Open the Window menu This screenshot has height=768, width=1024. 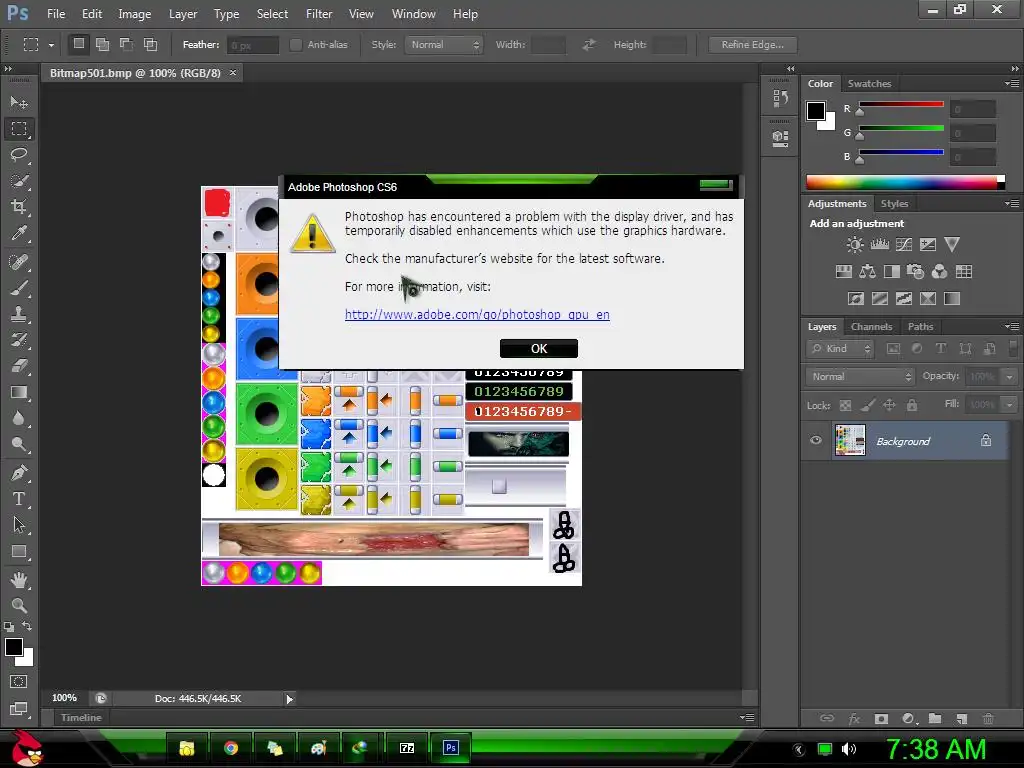(x=413, y=14)
